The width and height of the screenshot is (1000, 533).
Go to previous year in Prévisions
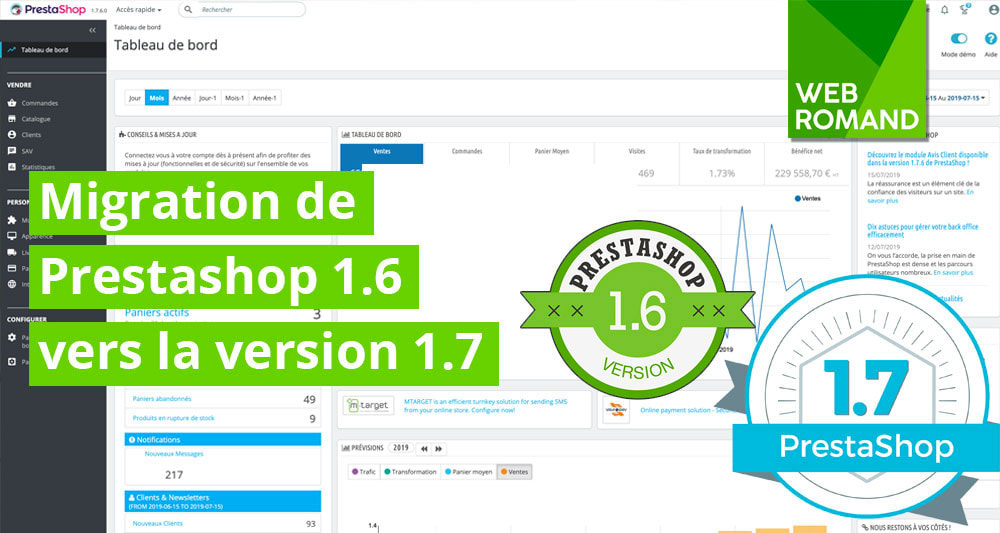424,448
